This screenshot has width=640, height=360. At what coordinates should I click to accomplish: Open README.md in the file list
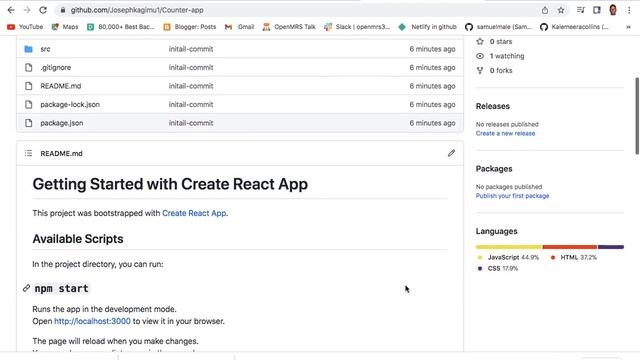pyautogui.click(x=60, y=86)
